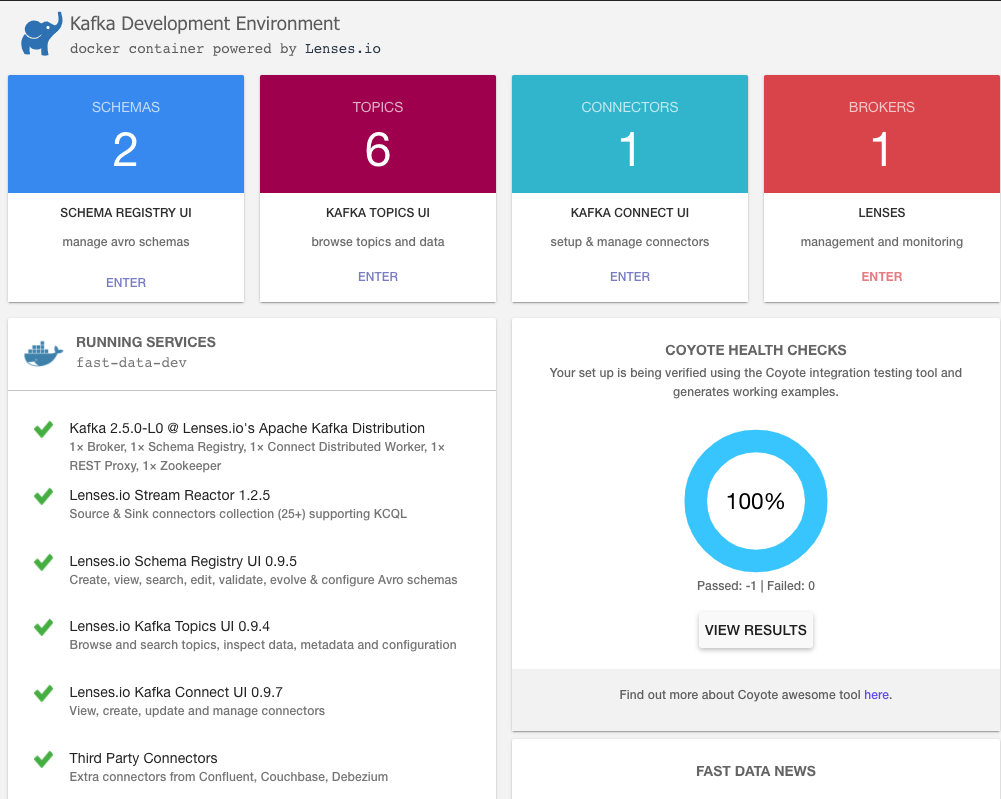
Task: Click green checkmark beside Stream Reactor 1.2.5
Action: 43,496
